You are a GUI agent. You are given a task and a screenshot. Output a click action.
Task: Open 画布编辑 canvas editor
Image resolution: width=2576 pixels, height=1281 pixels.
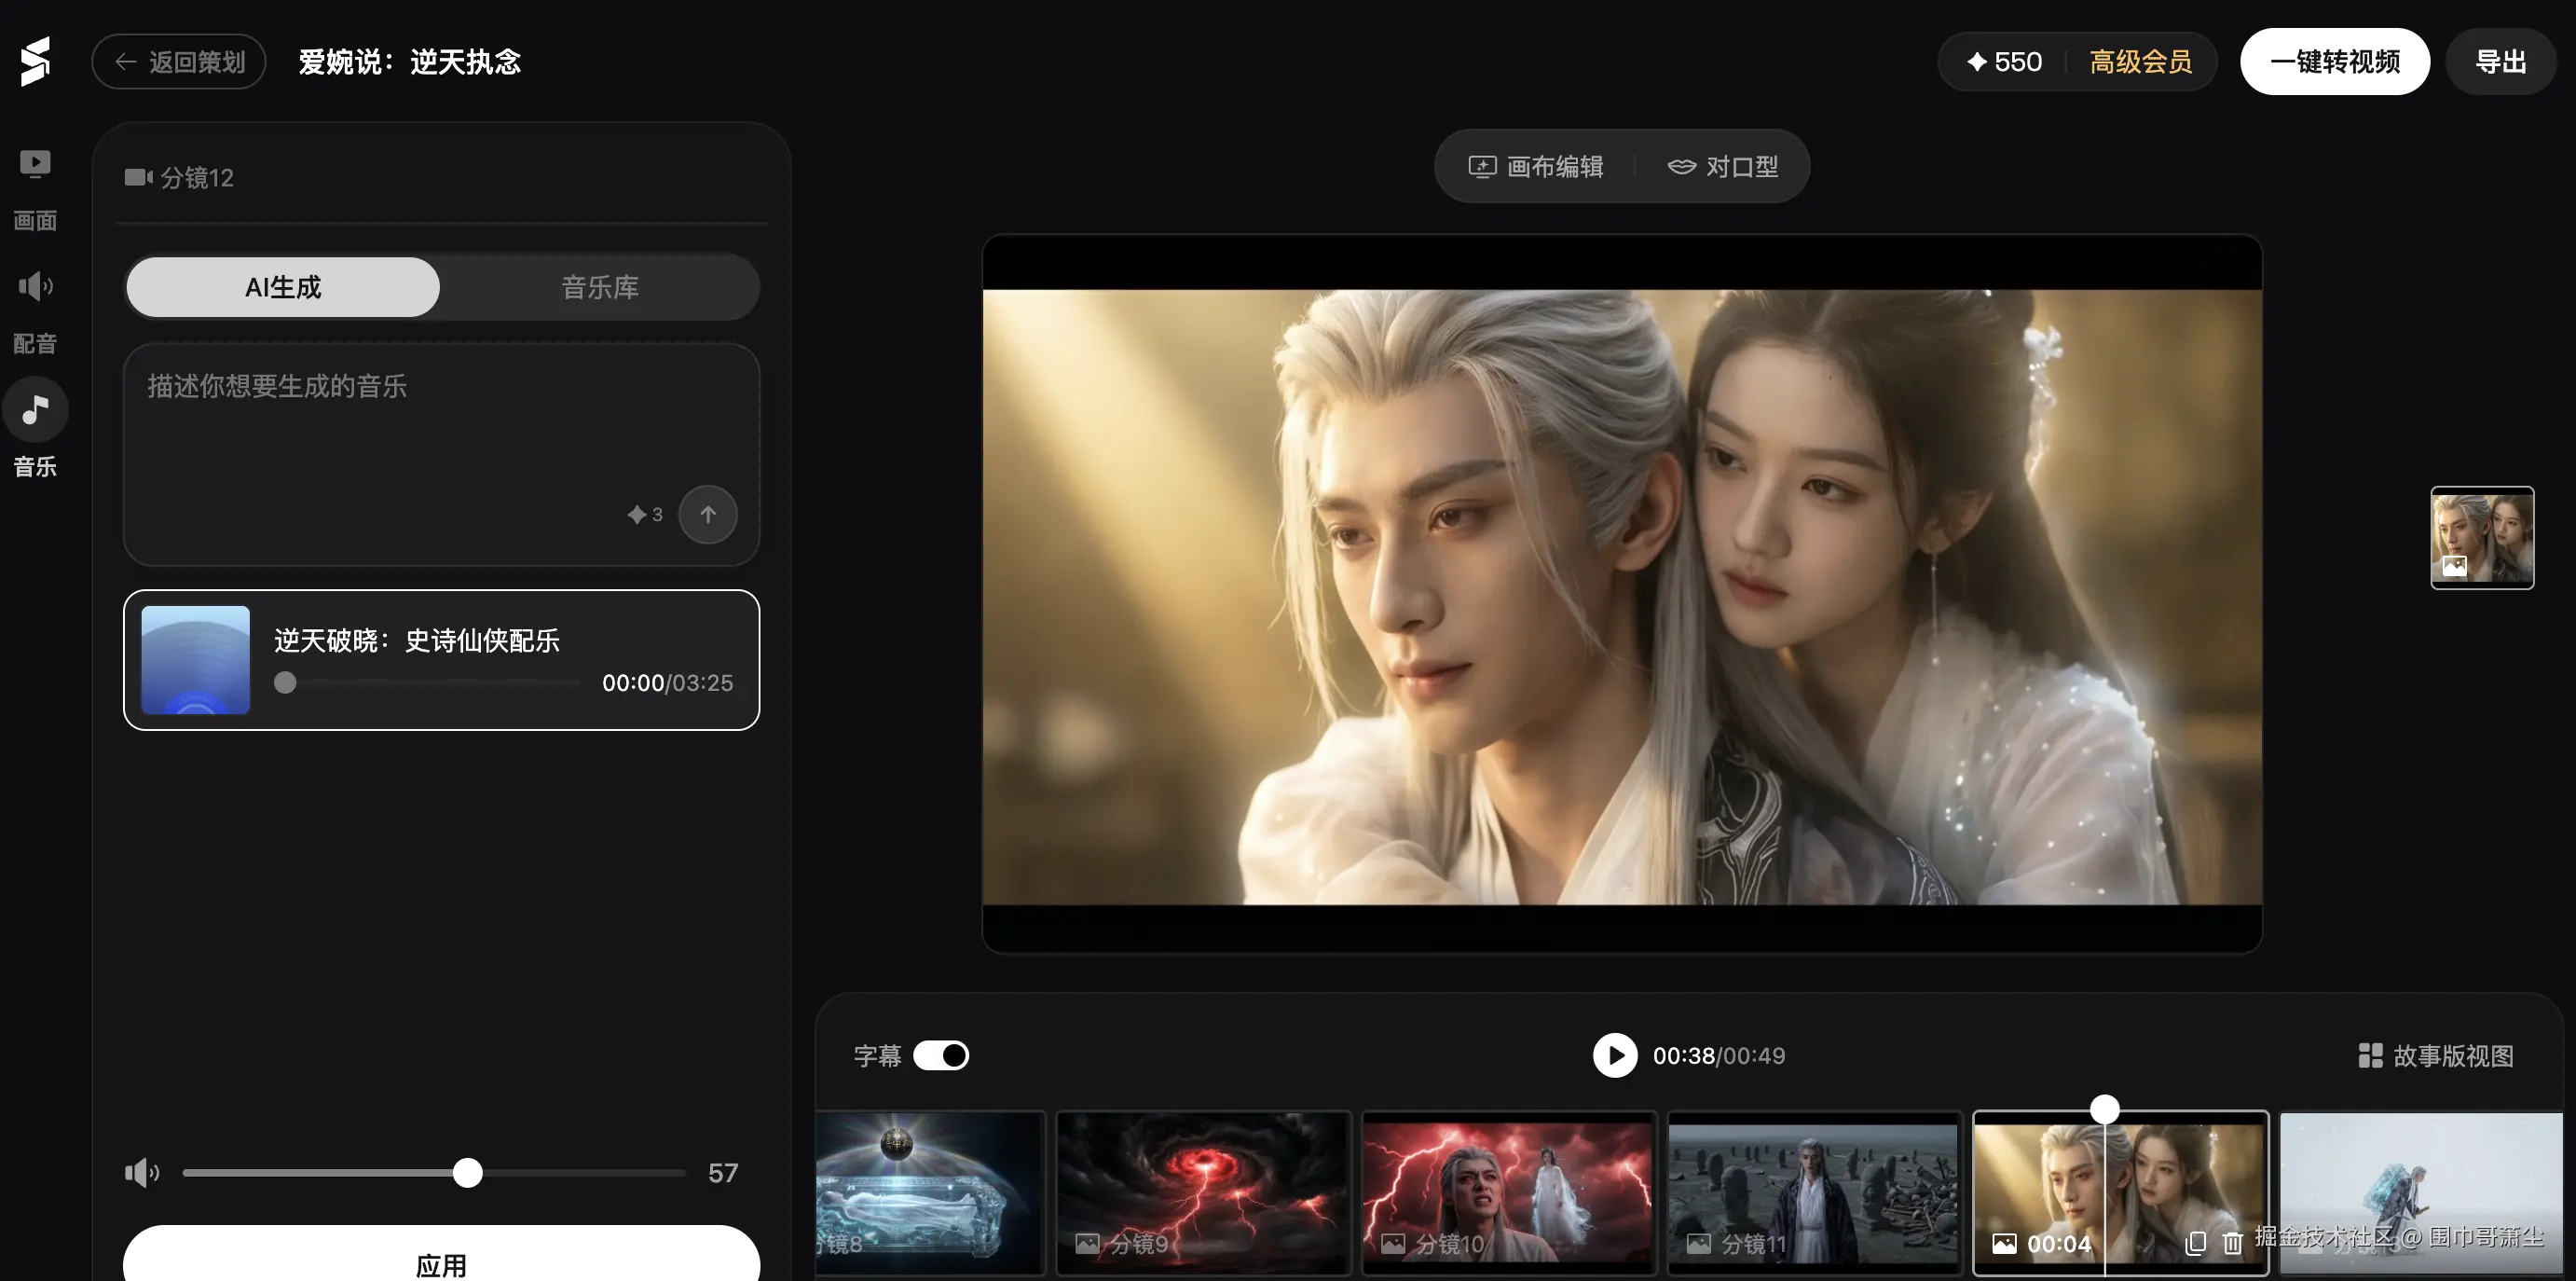click(x=1536, y=166)
